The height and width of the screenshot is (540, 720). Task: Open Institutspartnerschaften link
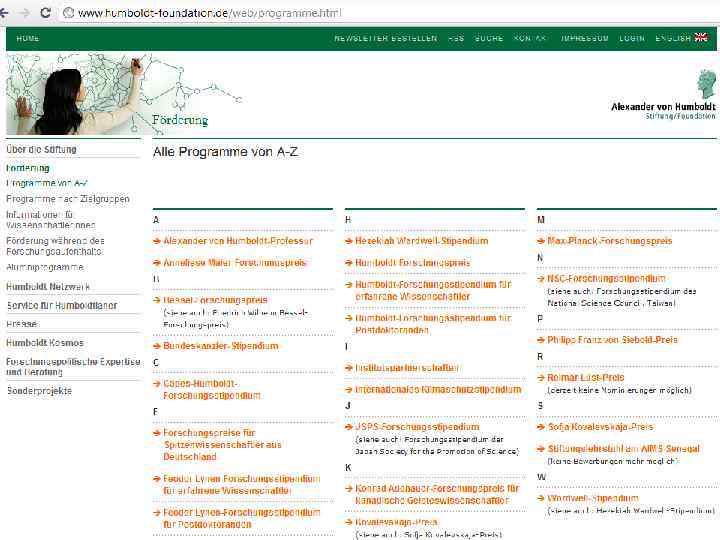tap(407, 368)
